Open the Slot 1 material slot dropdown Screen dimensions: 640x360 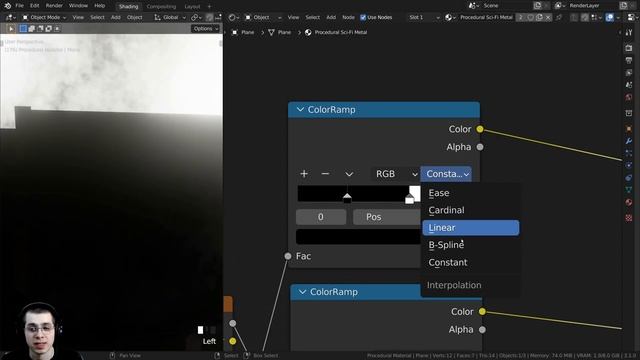pyautogui.click(x=424, y=17)
